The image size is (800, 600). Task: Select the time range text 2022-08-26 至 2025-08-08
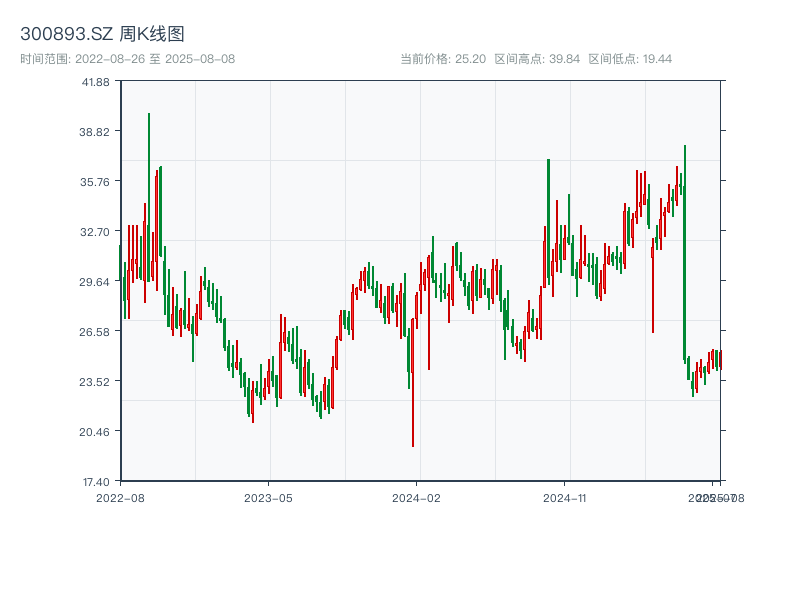(155, 59)
